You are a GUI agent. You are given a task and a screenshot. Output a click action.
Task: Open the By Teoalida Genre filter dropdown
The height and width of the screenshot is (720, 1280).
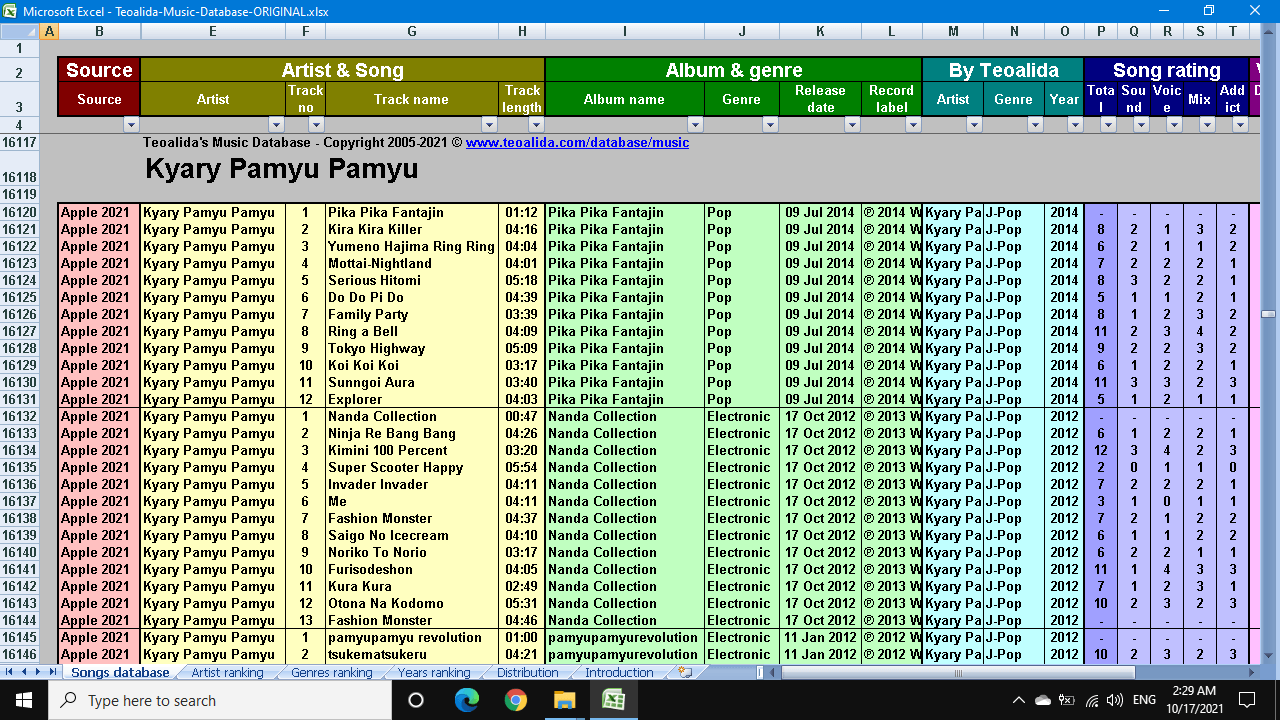(x=1035, y=125)
